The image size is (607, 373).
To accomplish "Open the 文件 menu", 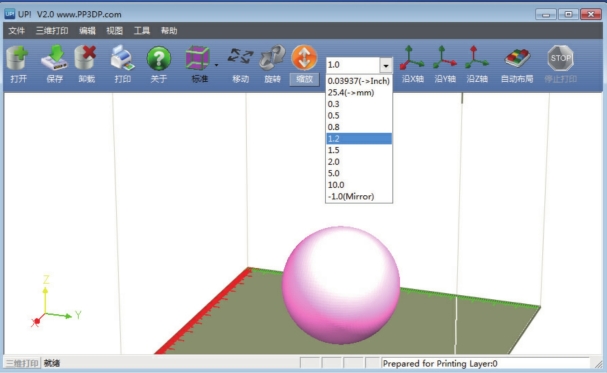I will pyautogui.click(x=17, y=31).
